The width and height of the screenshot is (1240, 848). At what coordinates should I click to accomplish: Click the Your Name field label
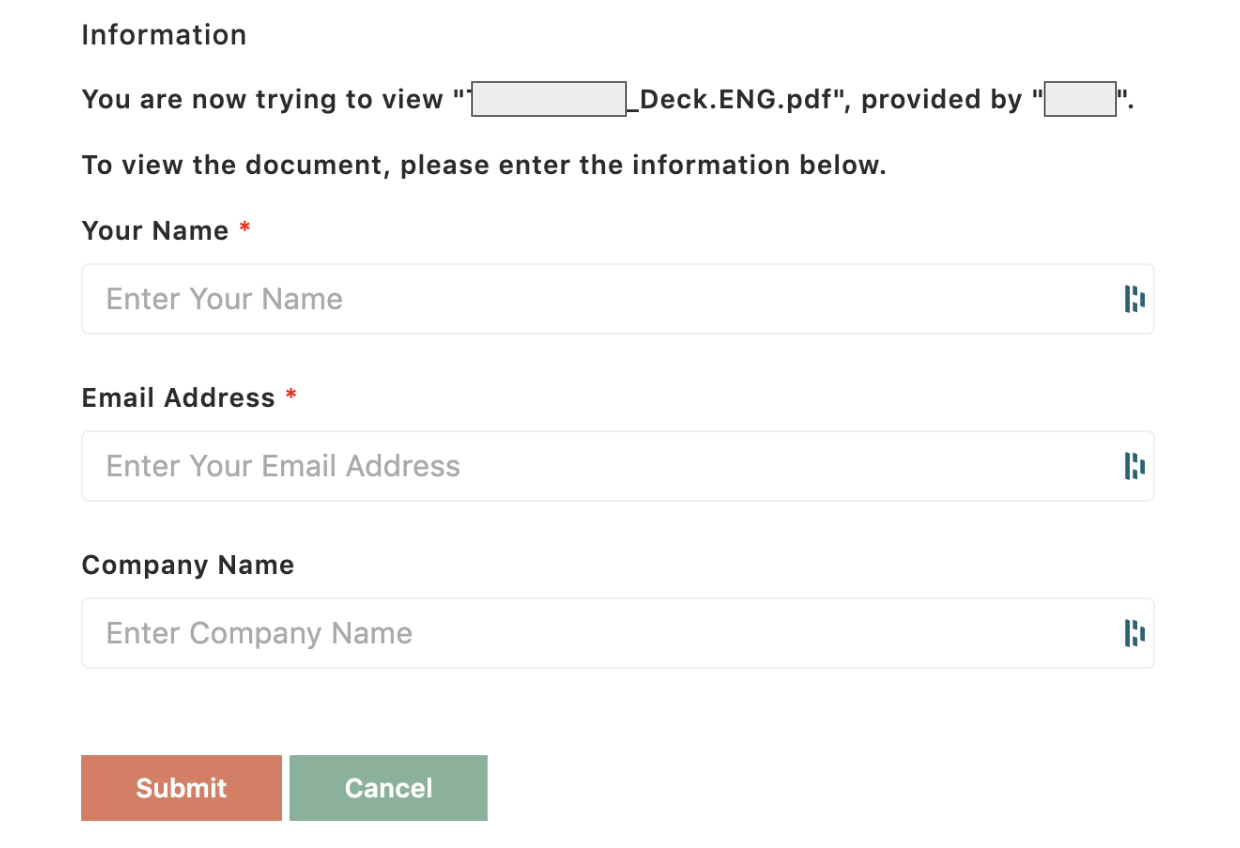155,231
